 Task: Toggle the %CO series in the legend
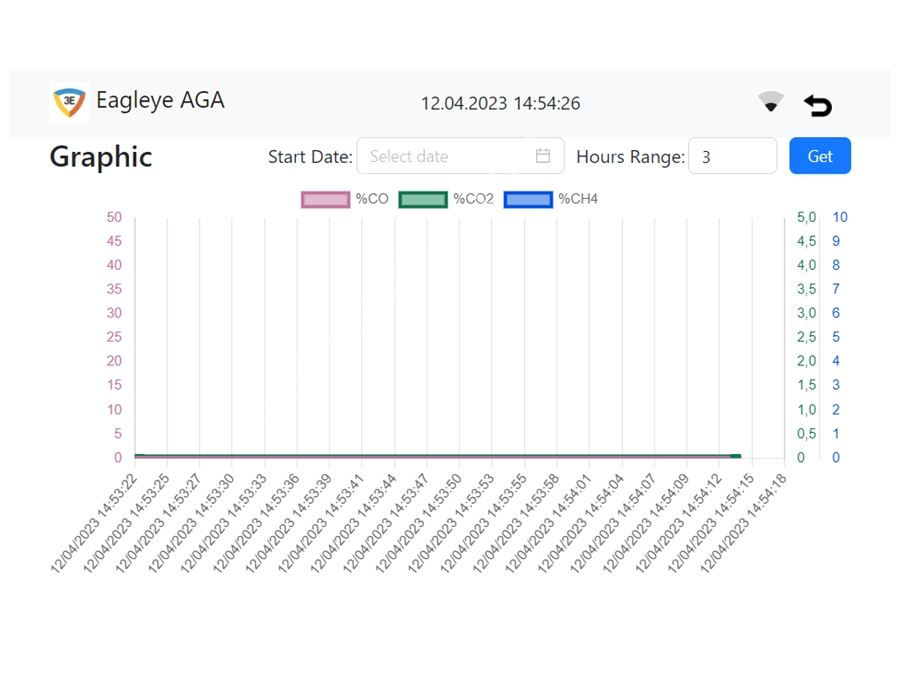coord(345,199)
